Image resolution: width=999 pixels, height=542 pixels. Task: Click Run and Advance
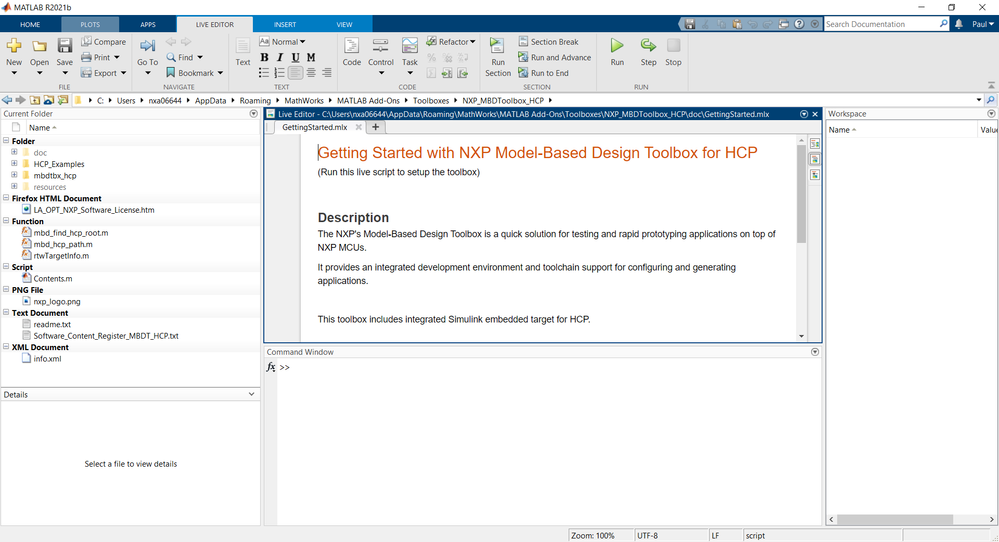tap(554, 57)
